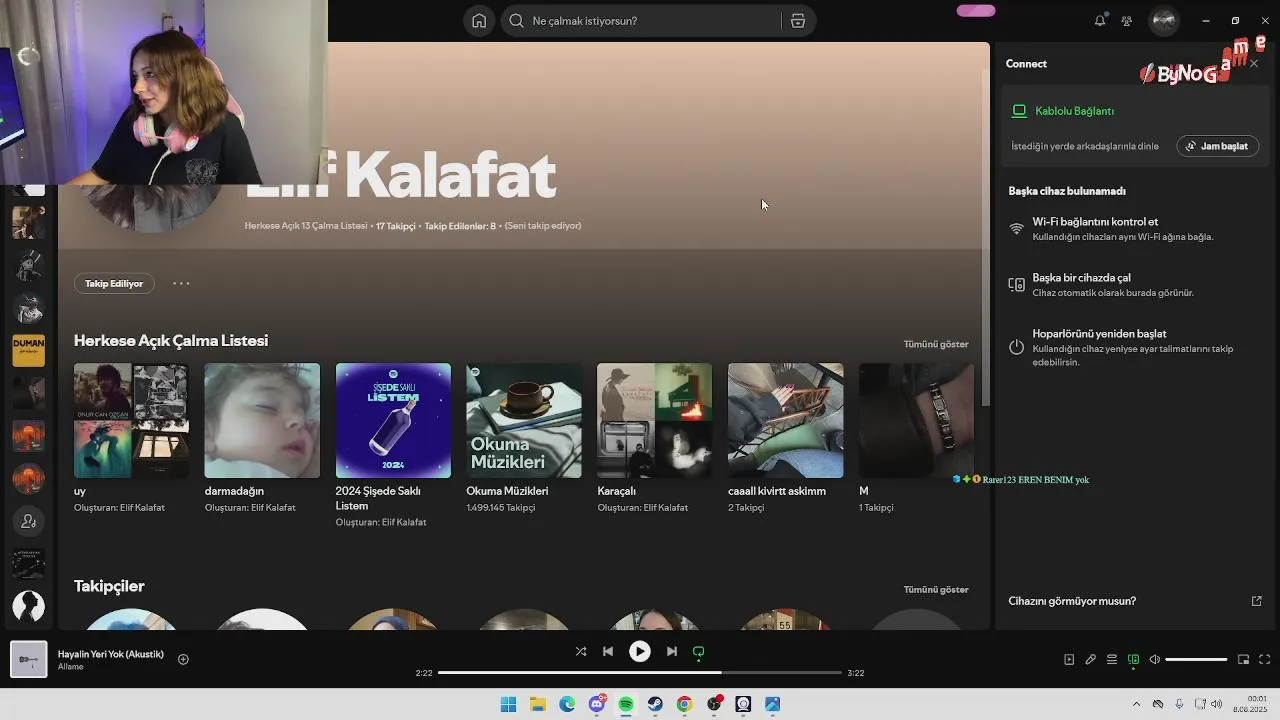
Task: Show all followers (Tümünü göster)
Action: (936, 590)
